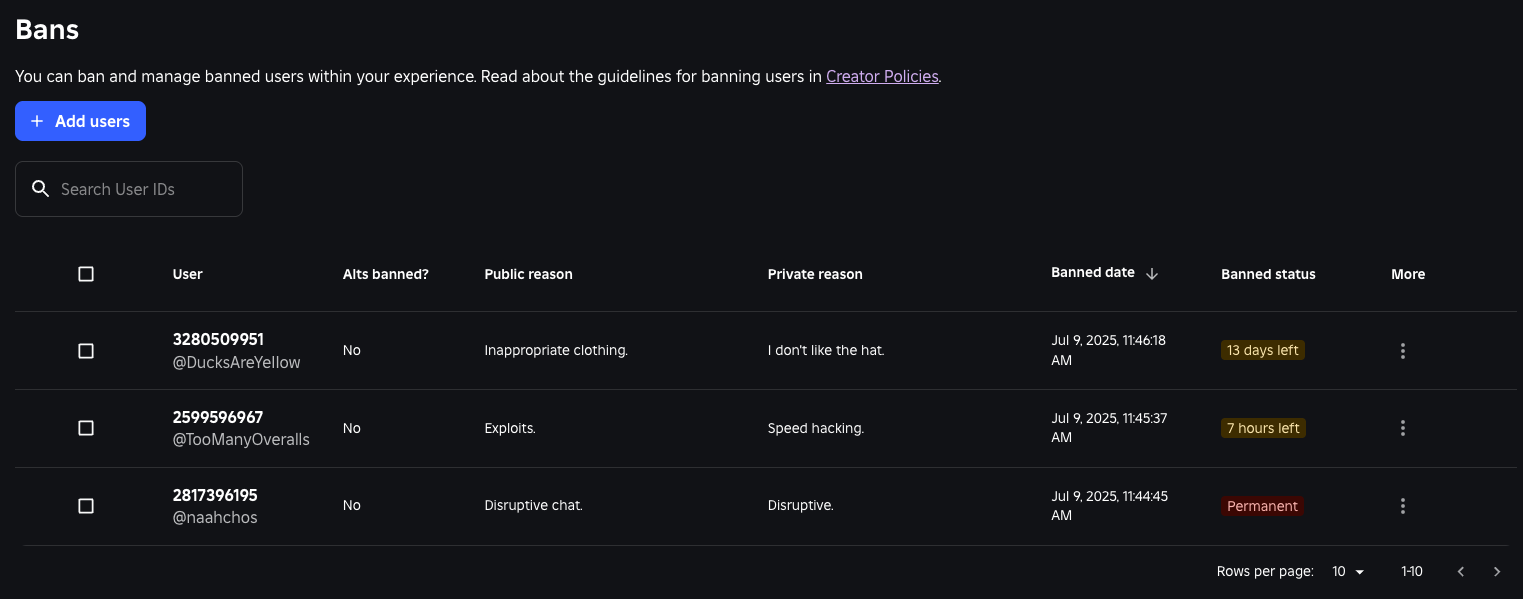The image size is (1523, 599).
Task: Check the box for user TooManyOveralls
Action: tap(86, 428)
